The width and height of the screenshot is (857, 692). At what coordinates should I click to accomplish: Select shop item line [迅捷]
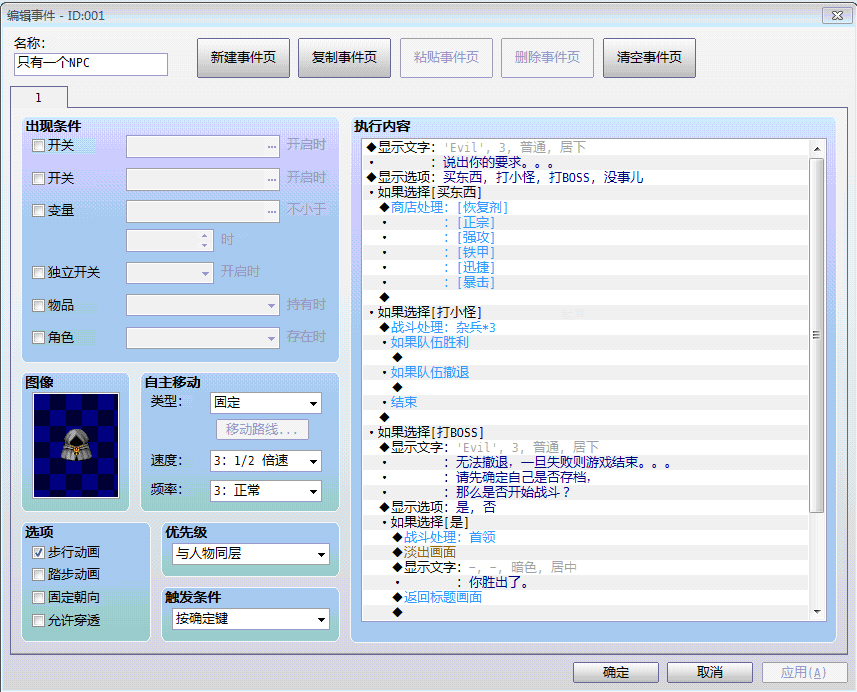pyautogui.click(x=585, y=267)
